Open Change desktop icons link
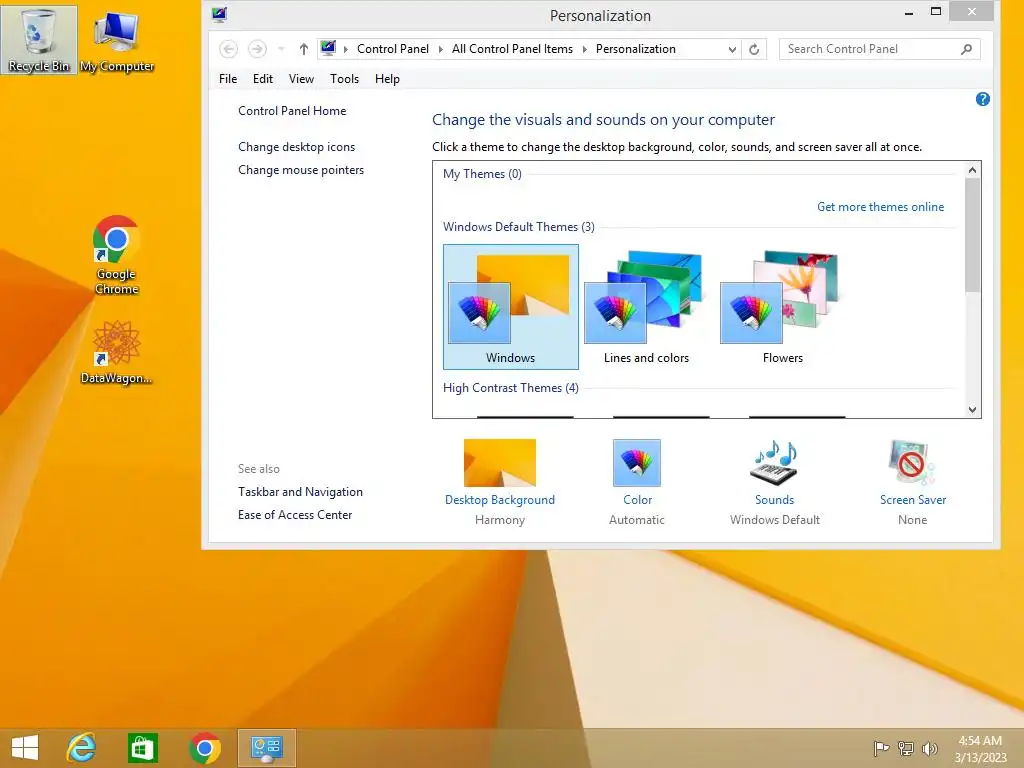The width and height of the screenshot is (1024, 768). pyautogui.click(x=296, y=147)
